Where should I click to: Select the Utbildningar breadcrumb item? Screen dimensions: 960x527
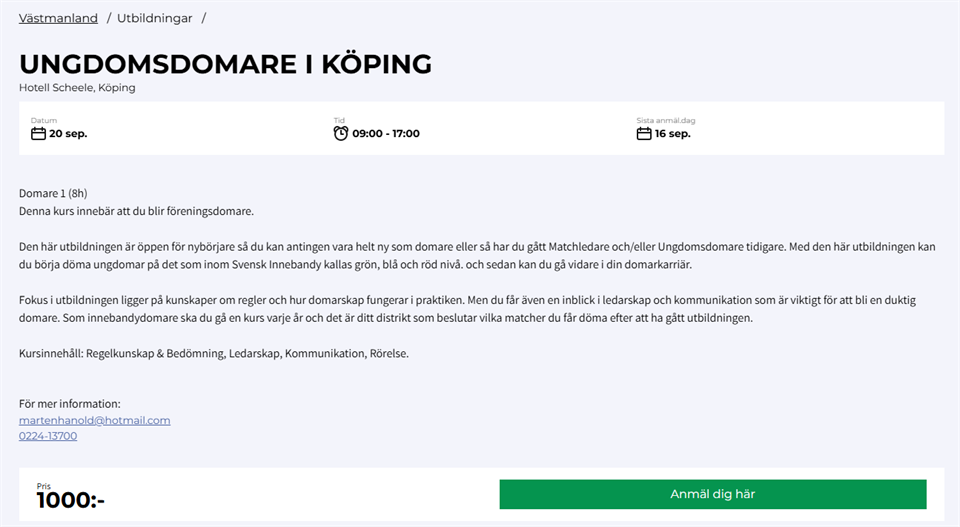155,18
